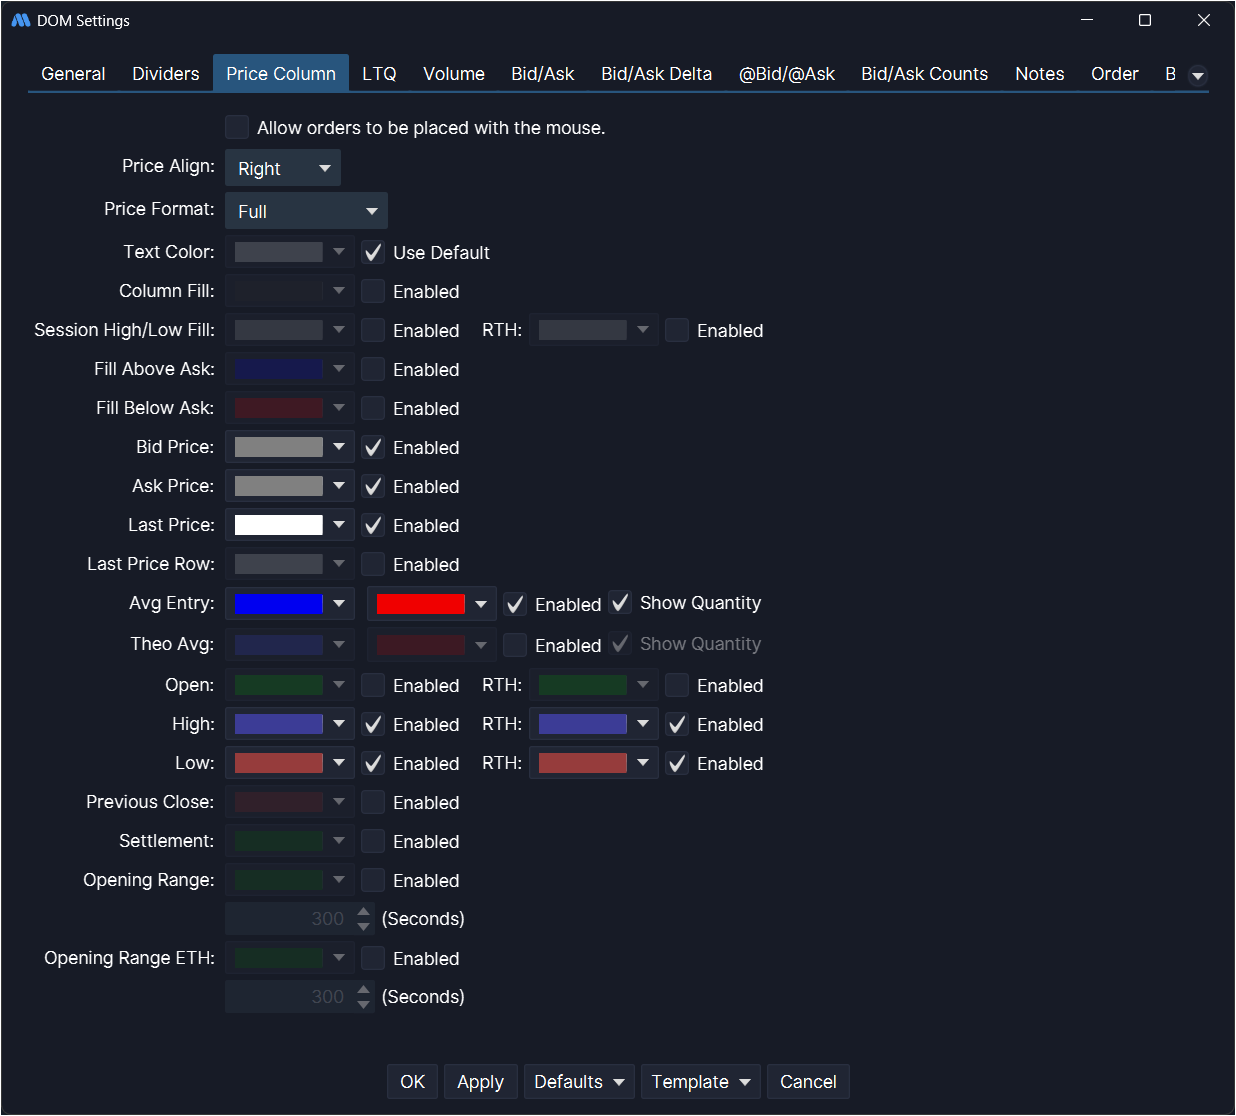Open the Volume tab
Screen dimensions: 1236x1116
coord(453,74)
